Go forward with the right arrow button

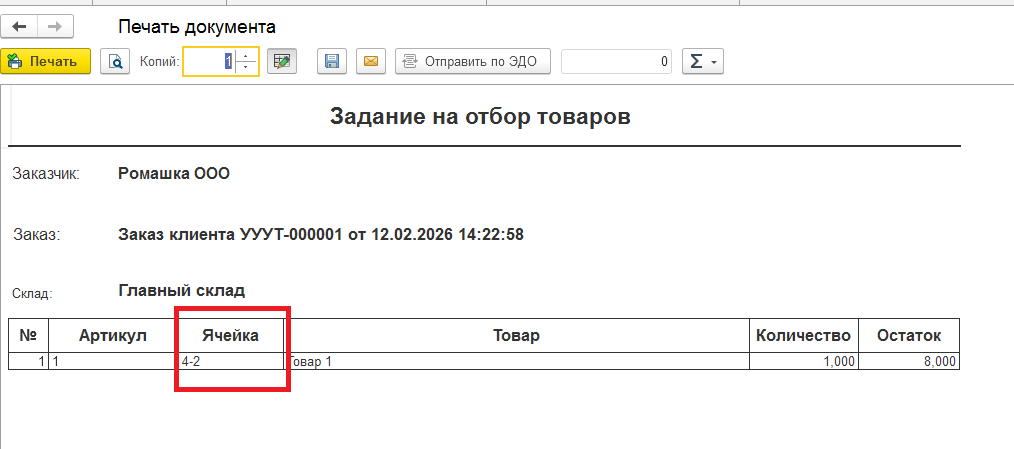click(x=56, y=27)
